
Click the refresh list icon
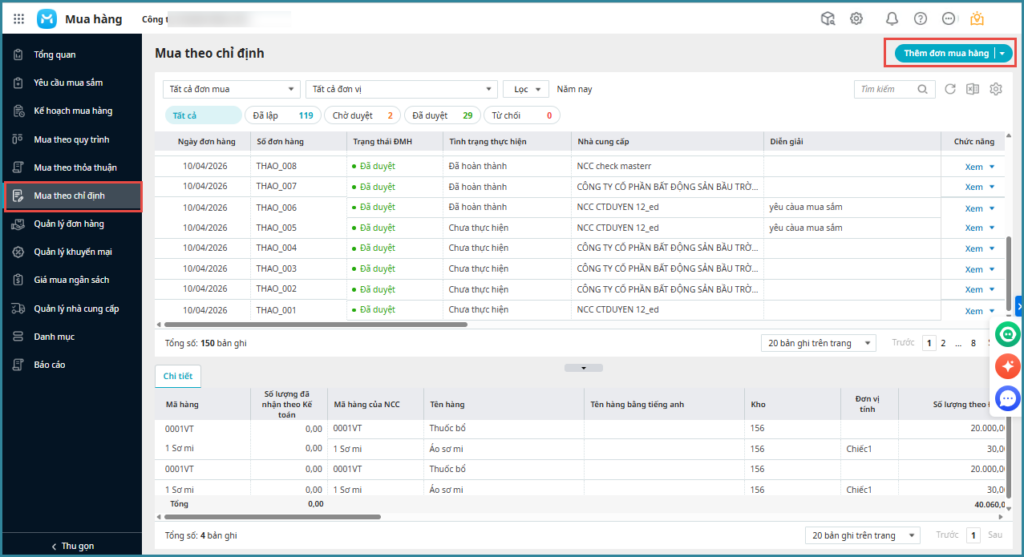pyautogui.click(x=950, y=89)
